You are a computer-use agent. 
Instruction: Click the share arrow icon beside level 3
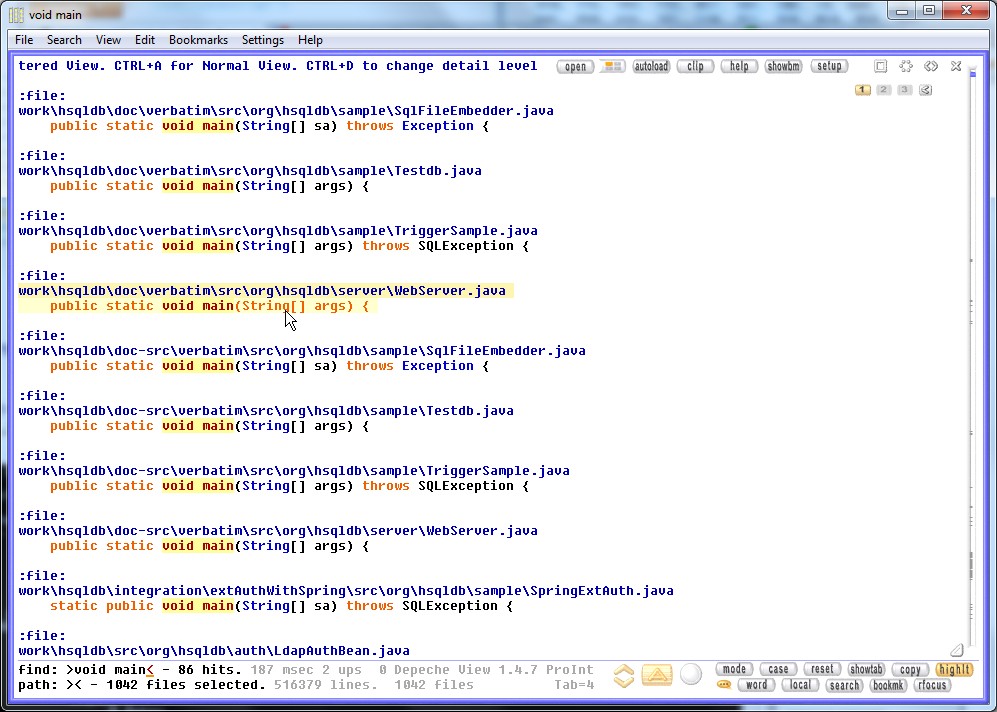[x=925, y=90]
